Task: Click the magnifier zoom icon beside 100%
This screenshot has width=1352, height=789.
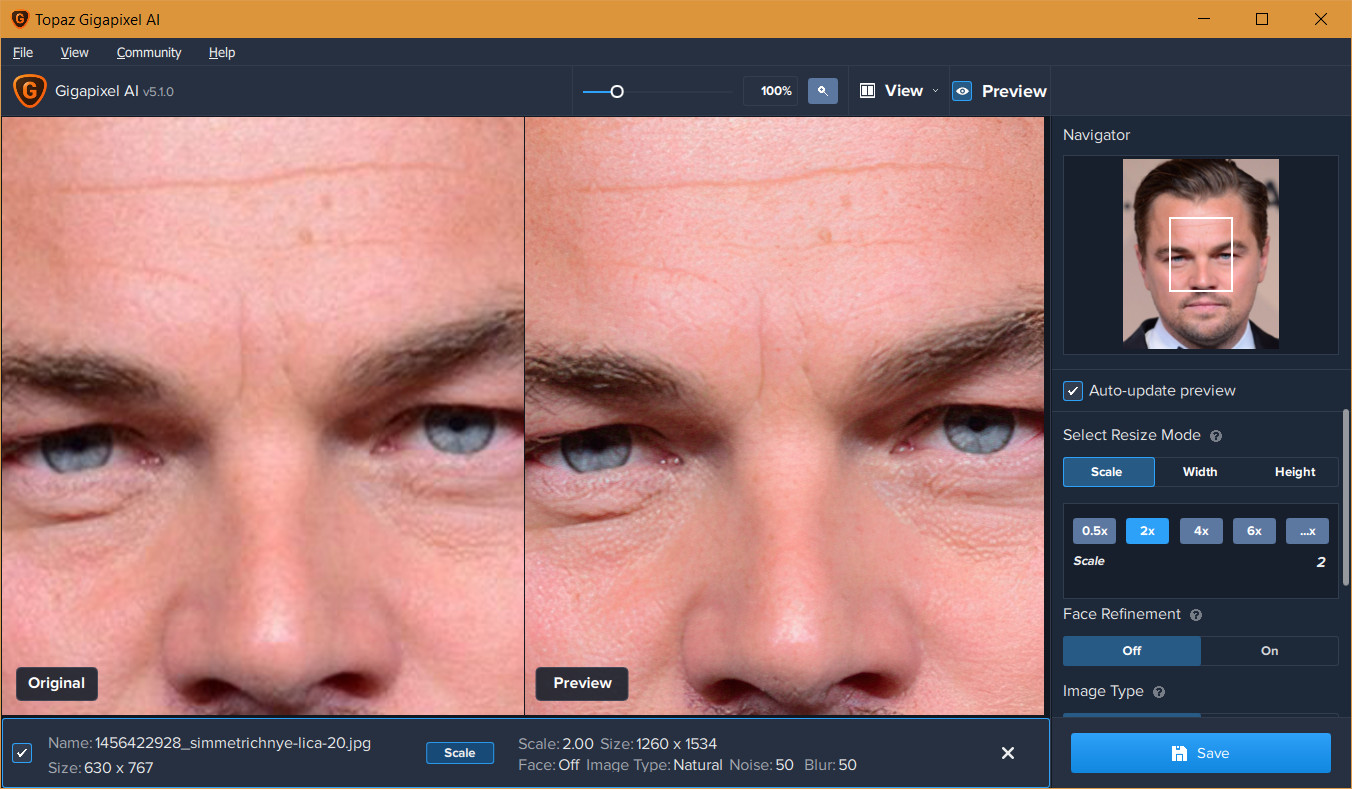Action: coord(822,91)
